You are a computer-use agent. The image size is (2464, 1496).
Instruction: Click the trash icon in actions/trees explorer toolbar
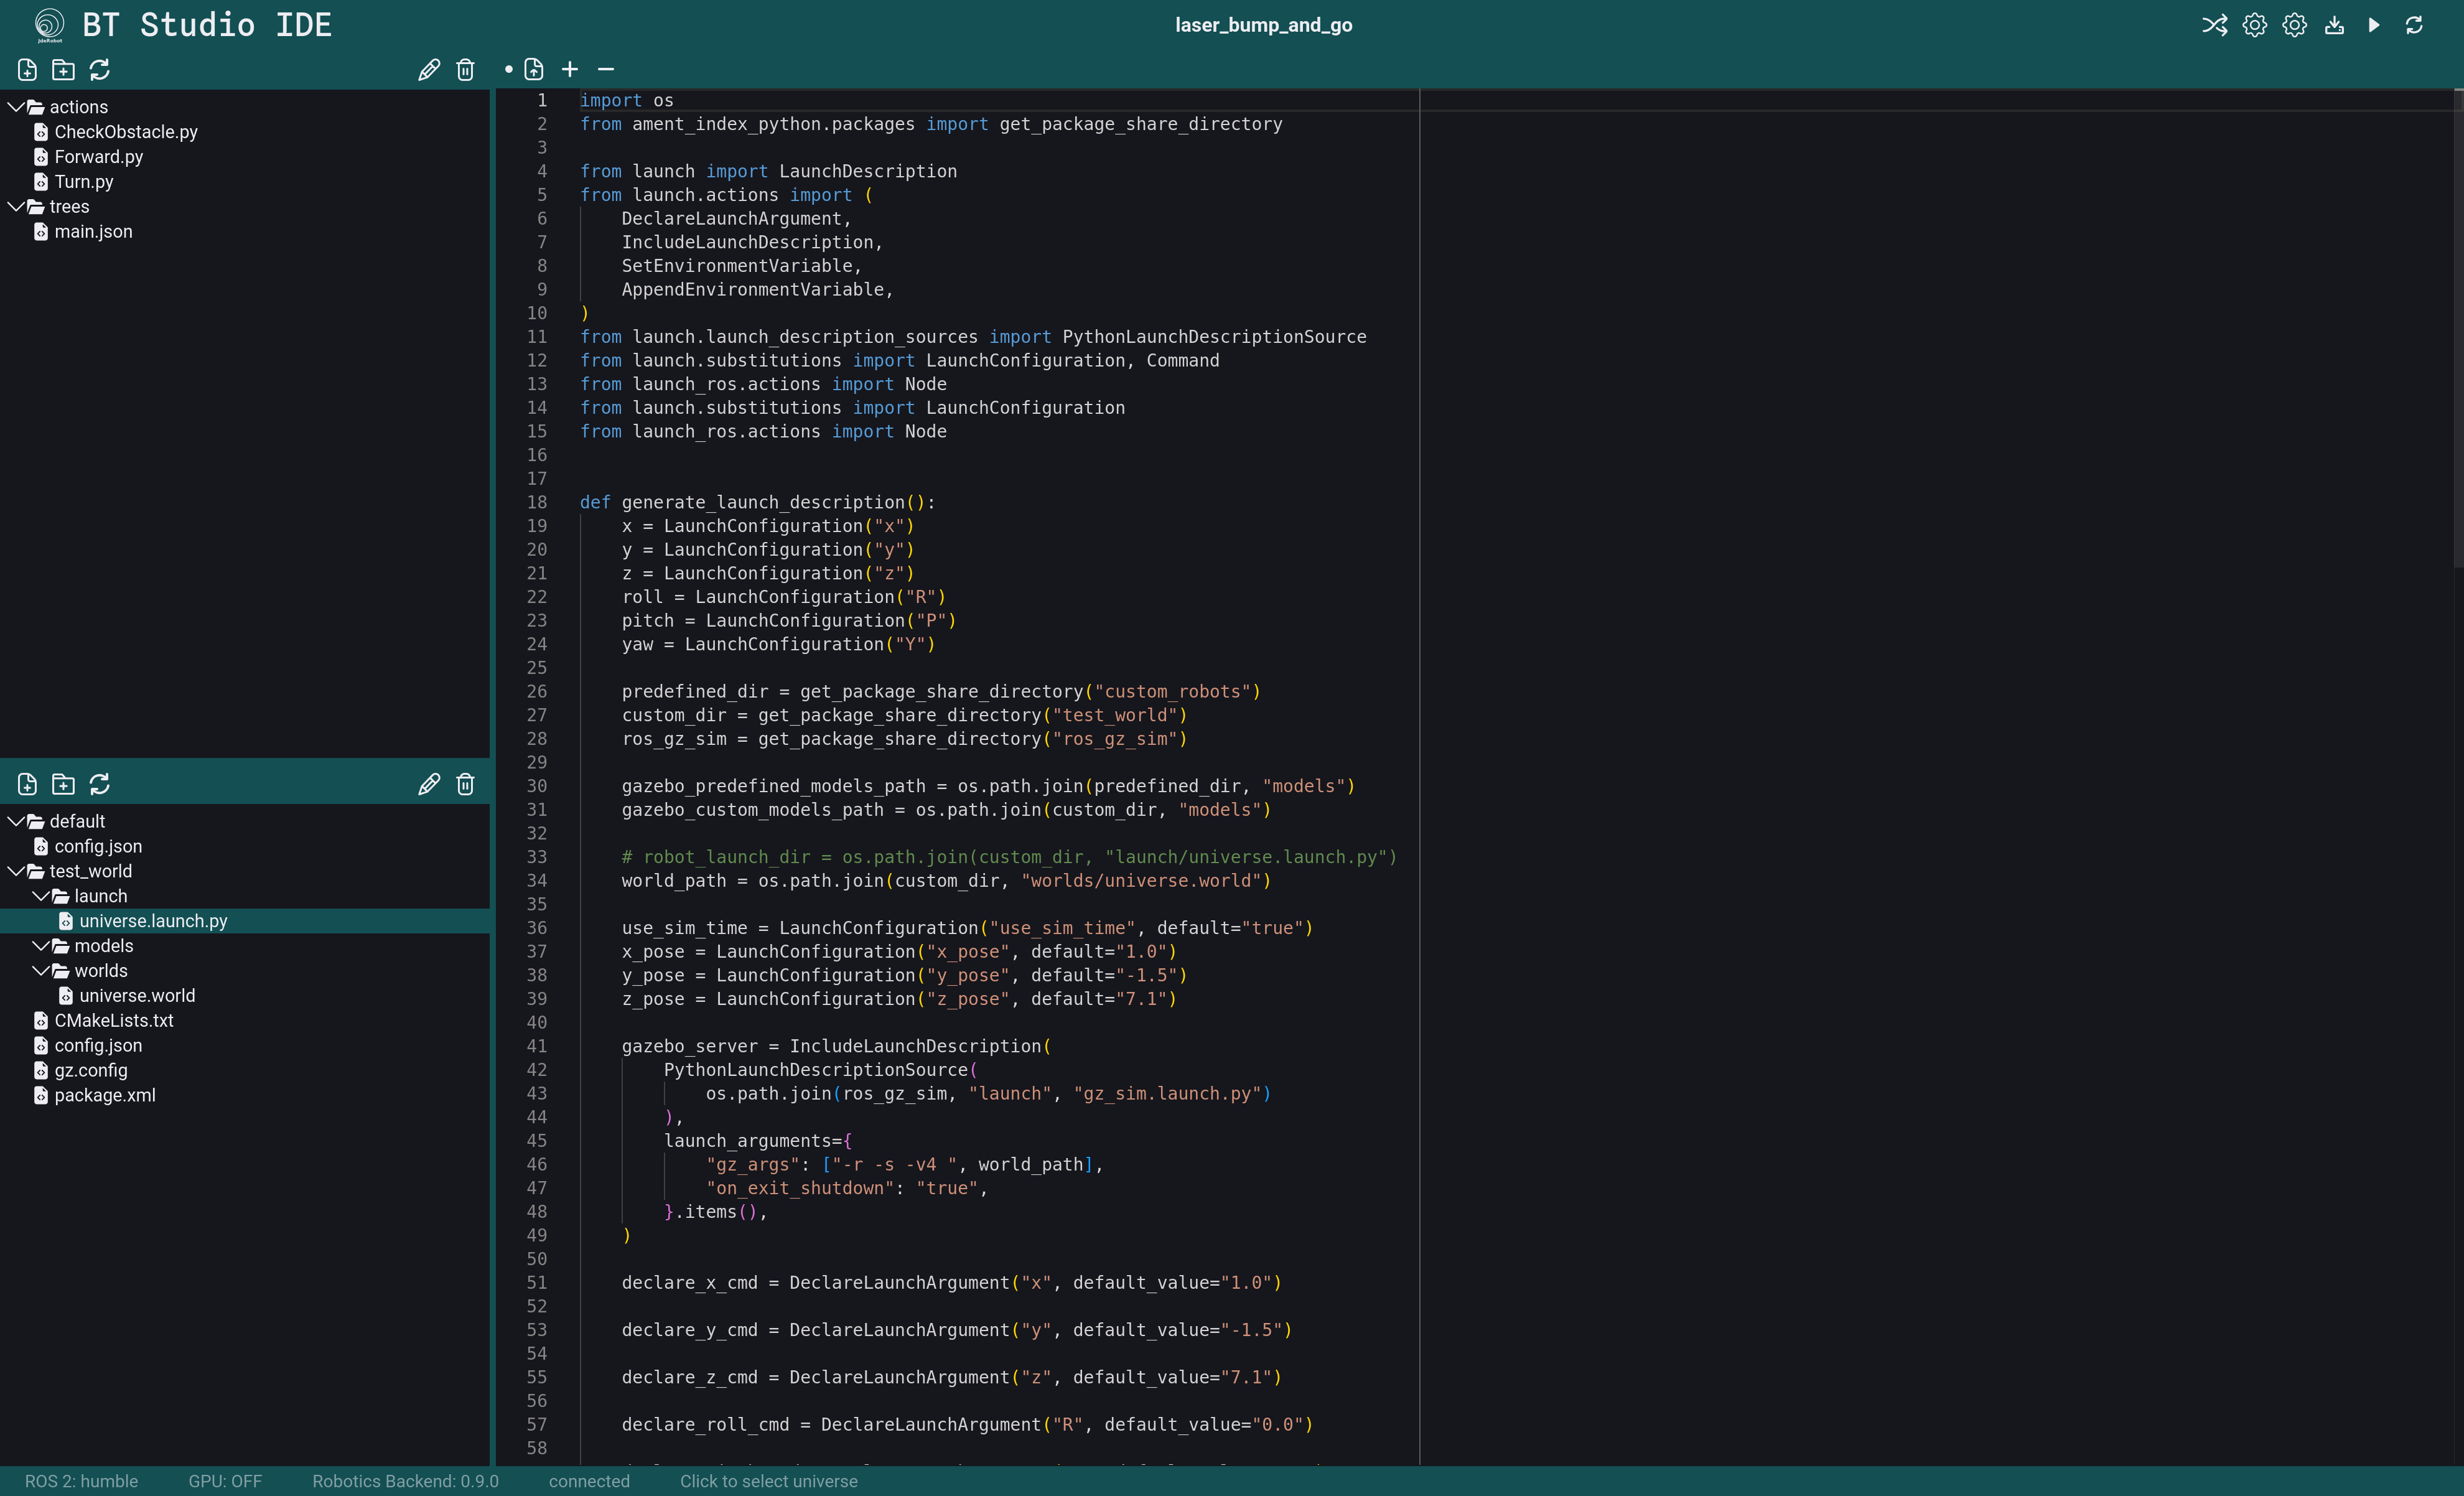tap(465, 70)
